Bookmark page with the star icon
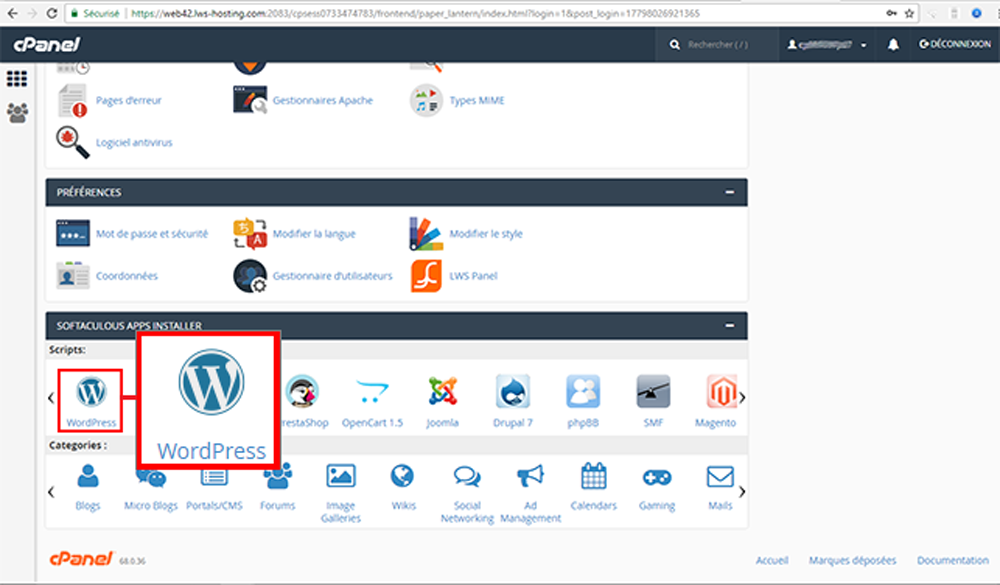 tap(909, 13)
